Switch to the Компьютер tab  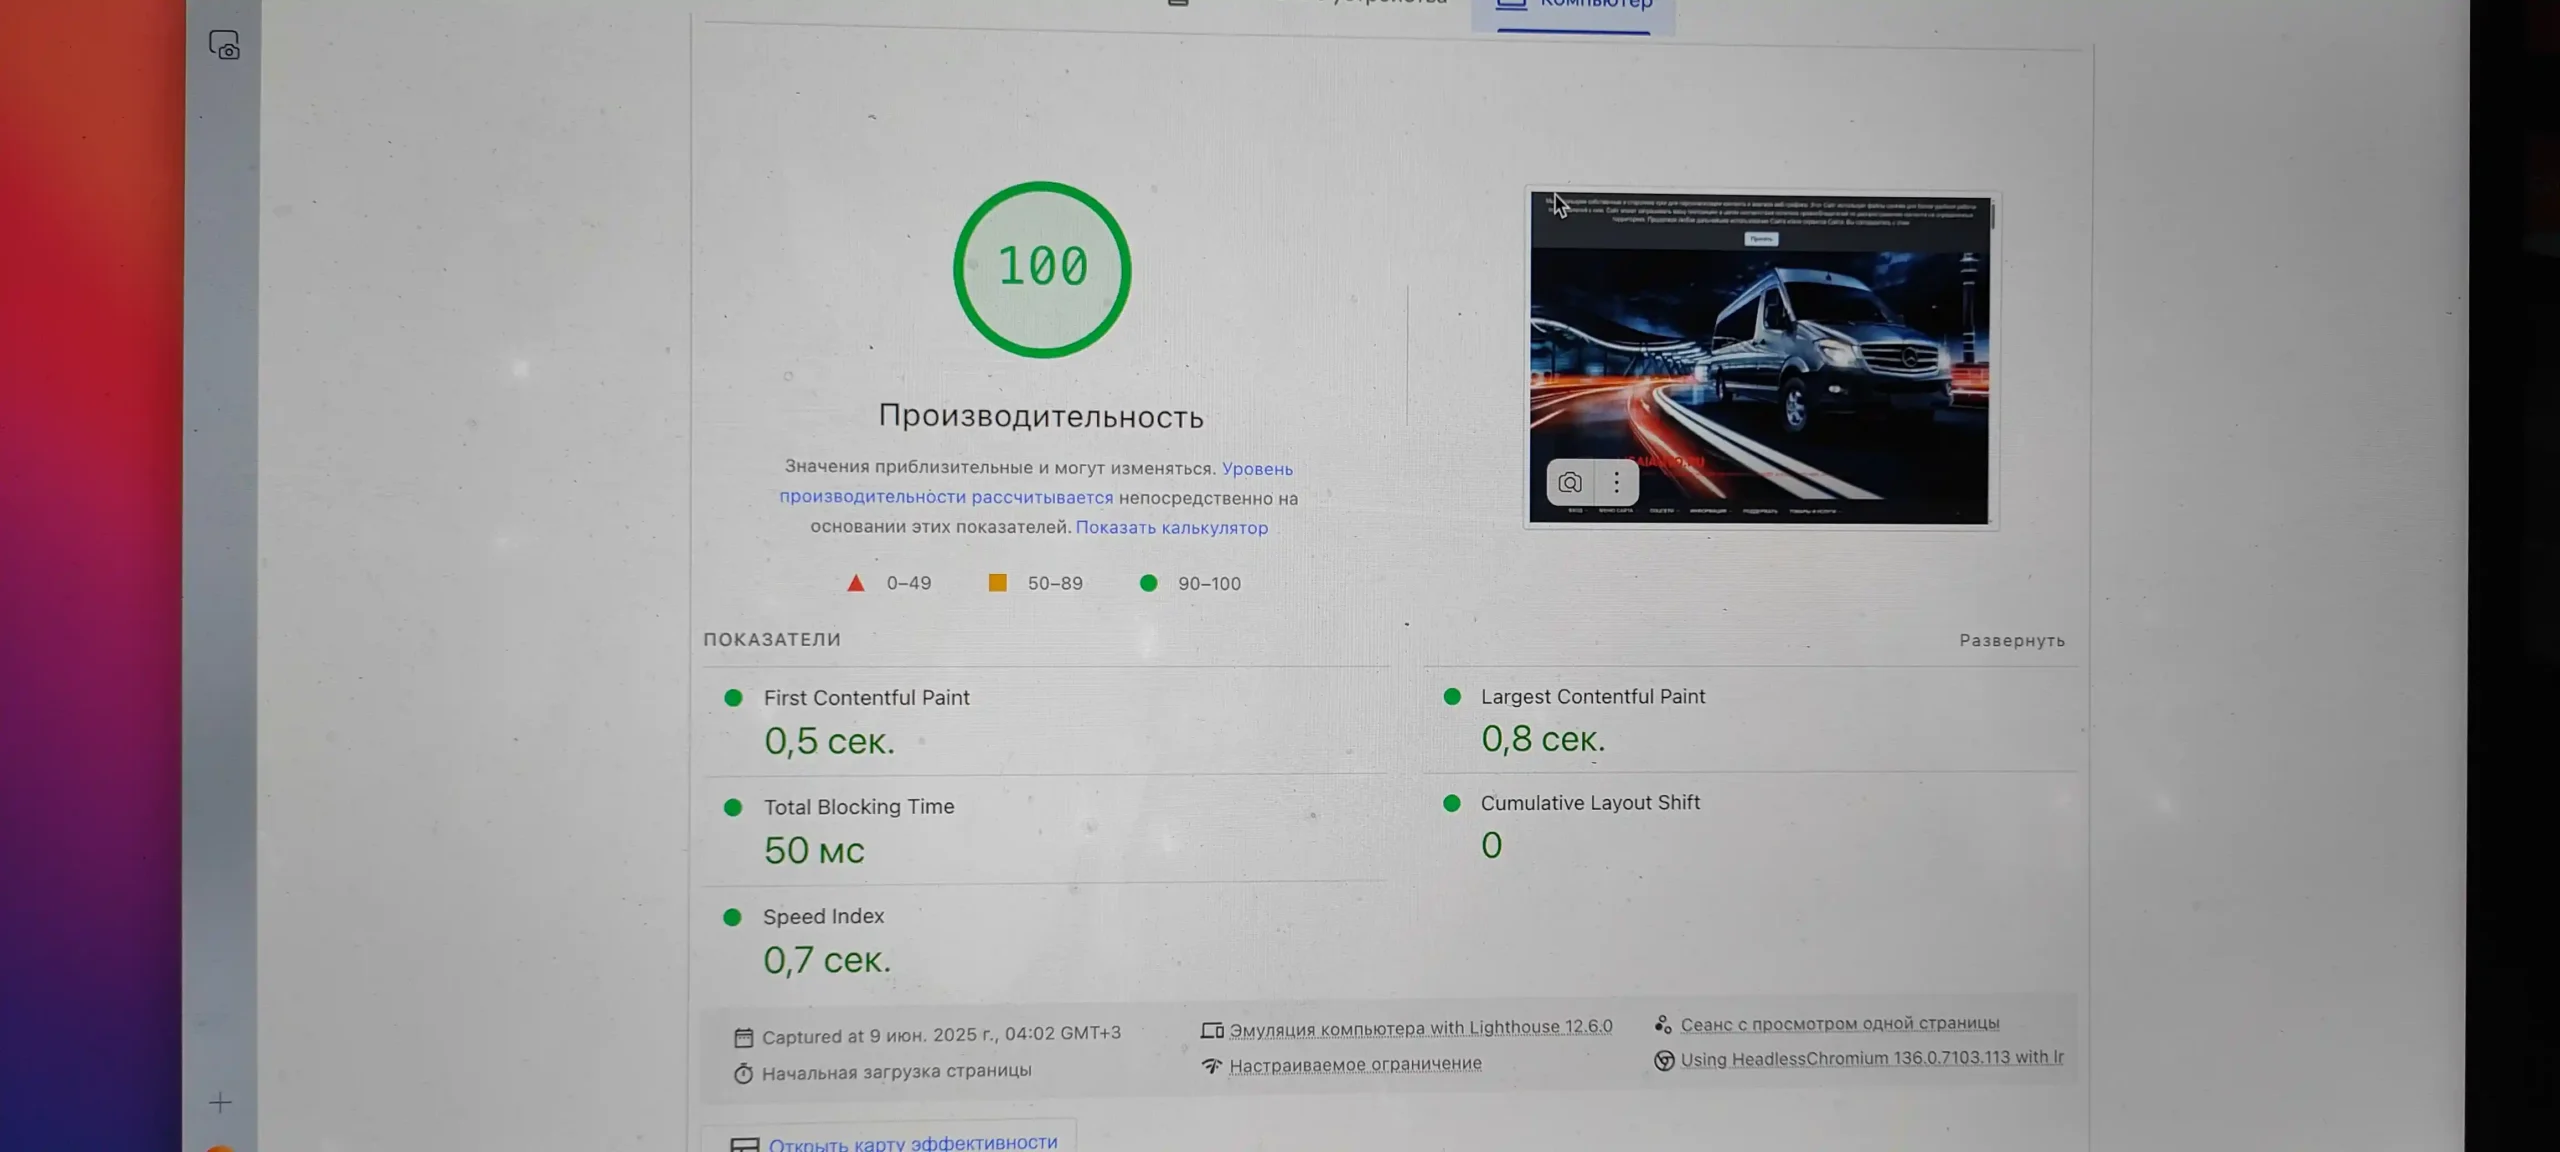tap(1574, 8)
